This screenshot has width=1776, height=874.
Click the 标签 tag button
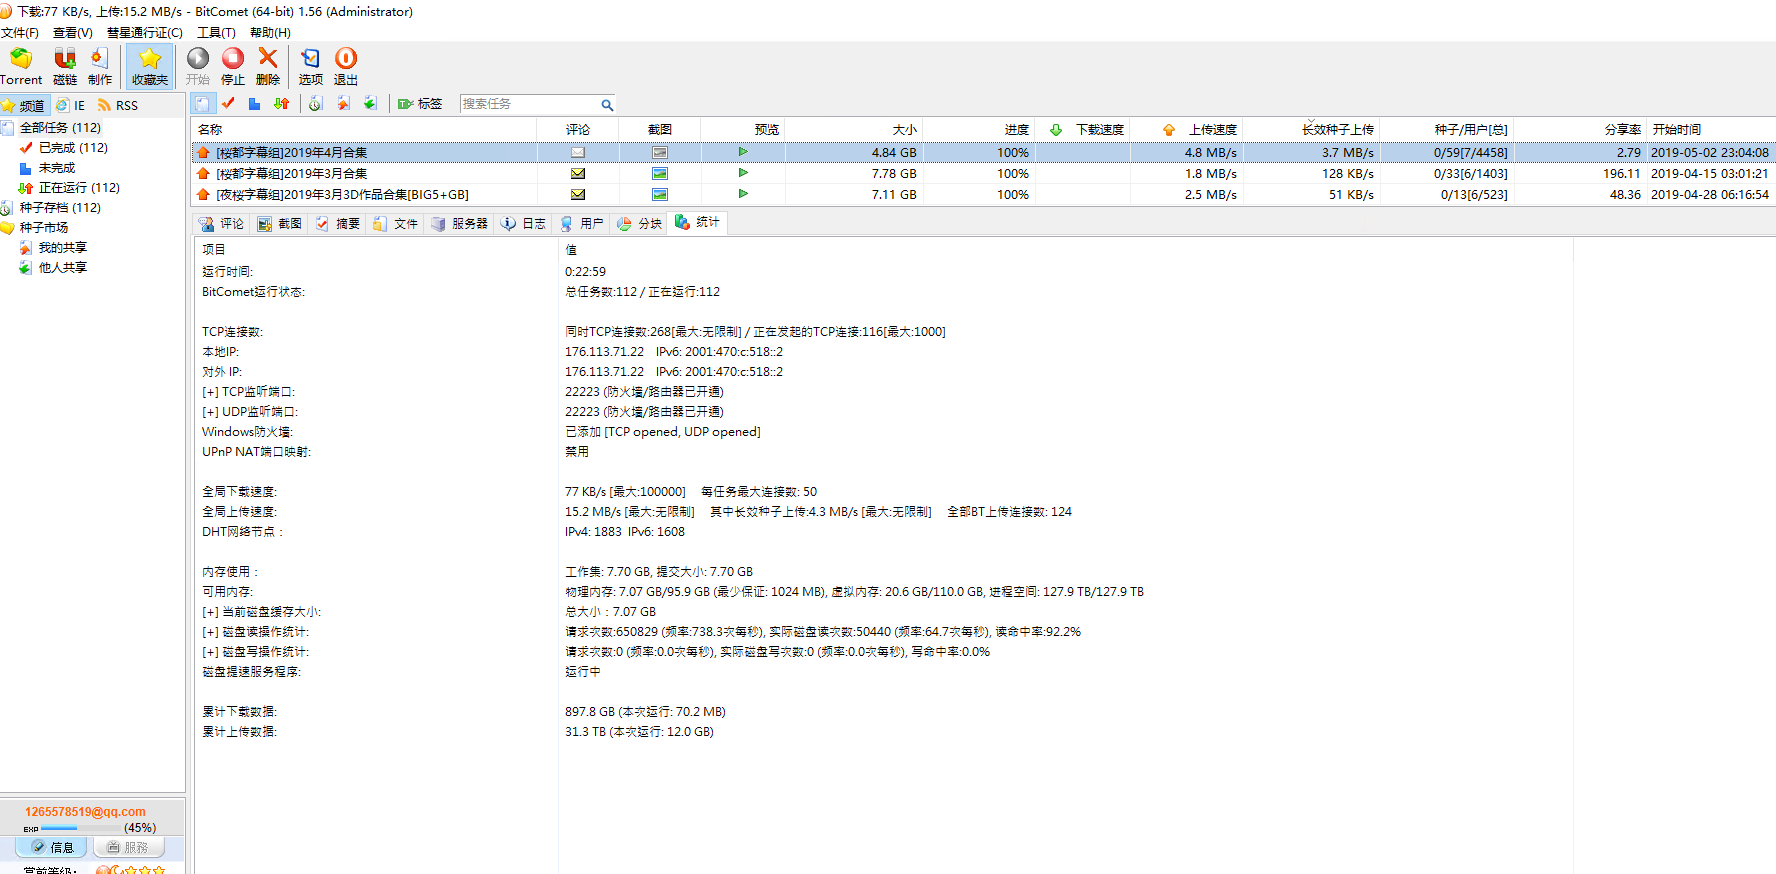click(x=420, y=104)
